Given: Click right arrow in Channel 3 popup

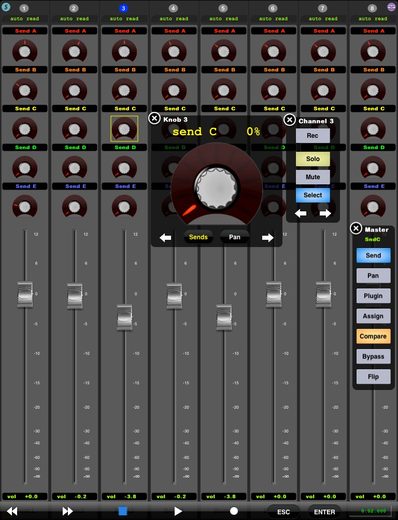Looking at the screenshot, I should (325, 213).
